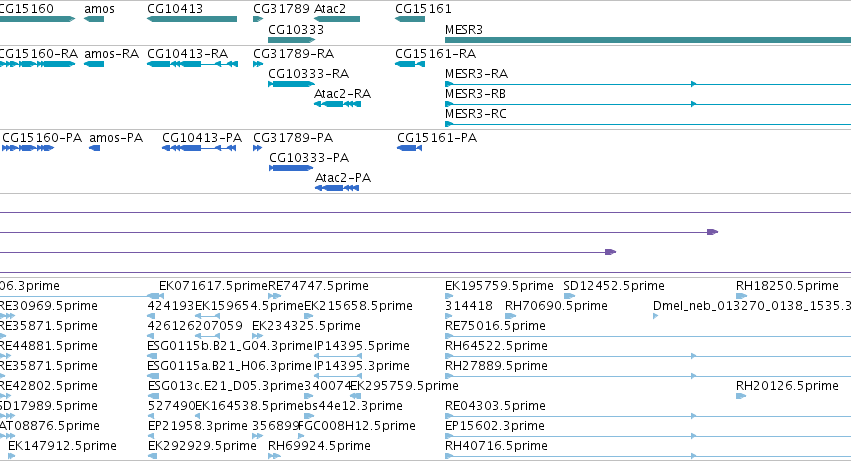This screenshot has height=461, width=851.
Task: Click EST label RE42802.5prime
Action: 48,386
